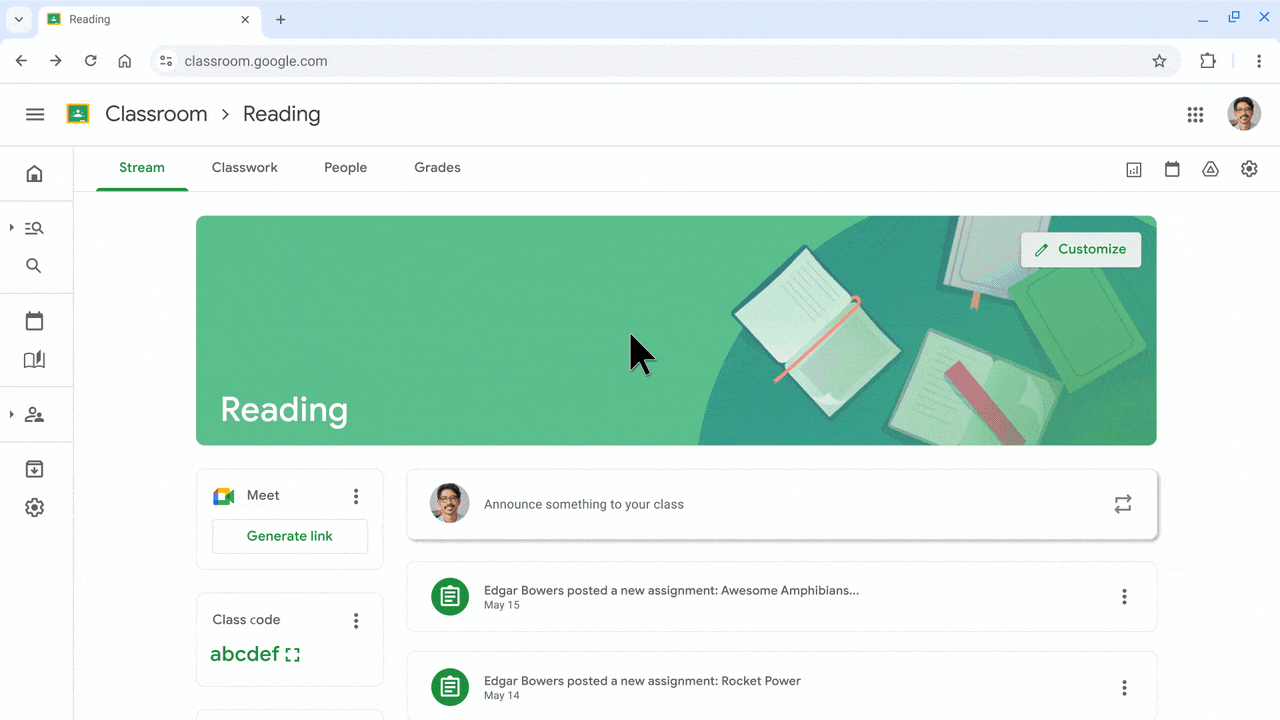Image resolution: width=1280 pixels, height=720 pixels.
Task: Click the class code abcdef
Action: click(x=245, y=654)
